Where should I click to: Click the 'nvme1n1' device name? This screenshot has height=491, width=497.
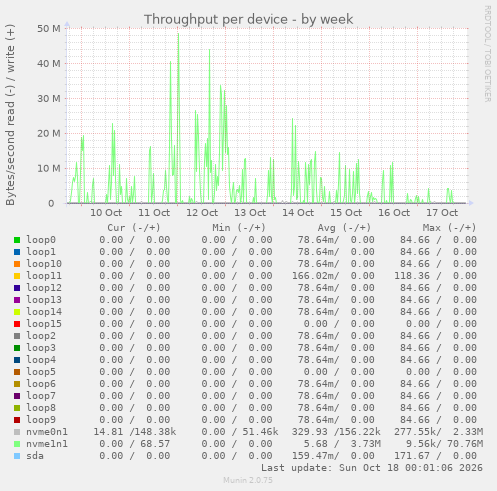(47, 444)
